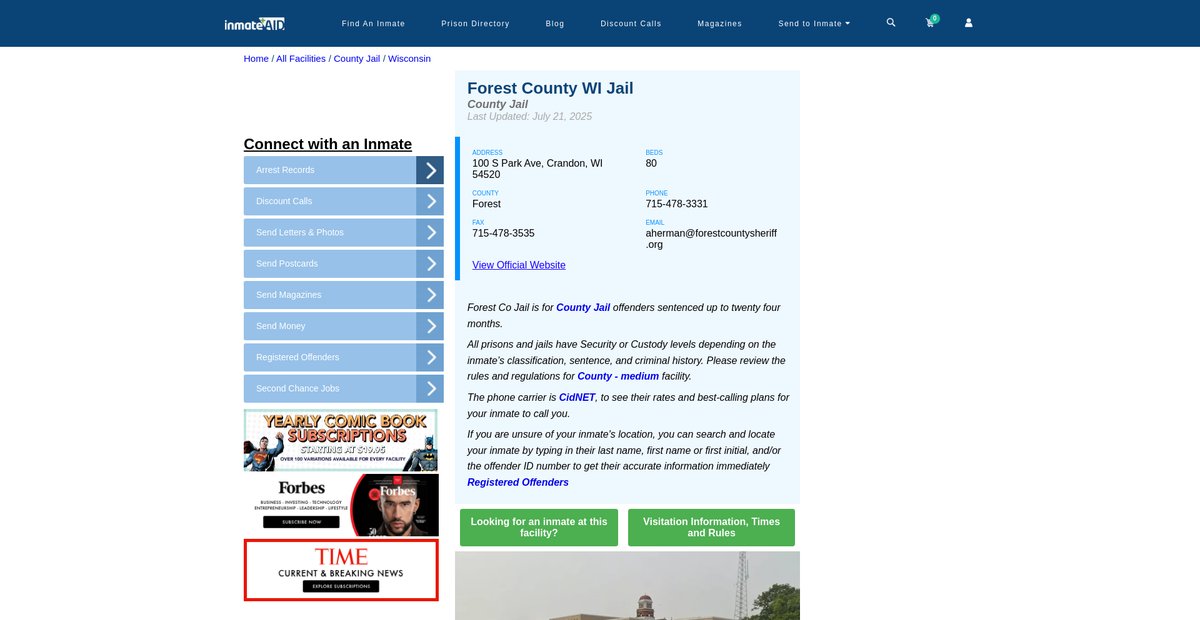
Task: Click the jail building photo
Action: point(627,586)
